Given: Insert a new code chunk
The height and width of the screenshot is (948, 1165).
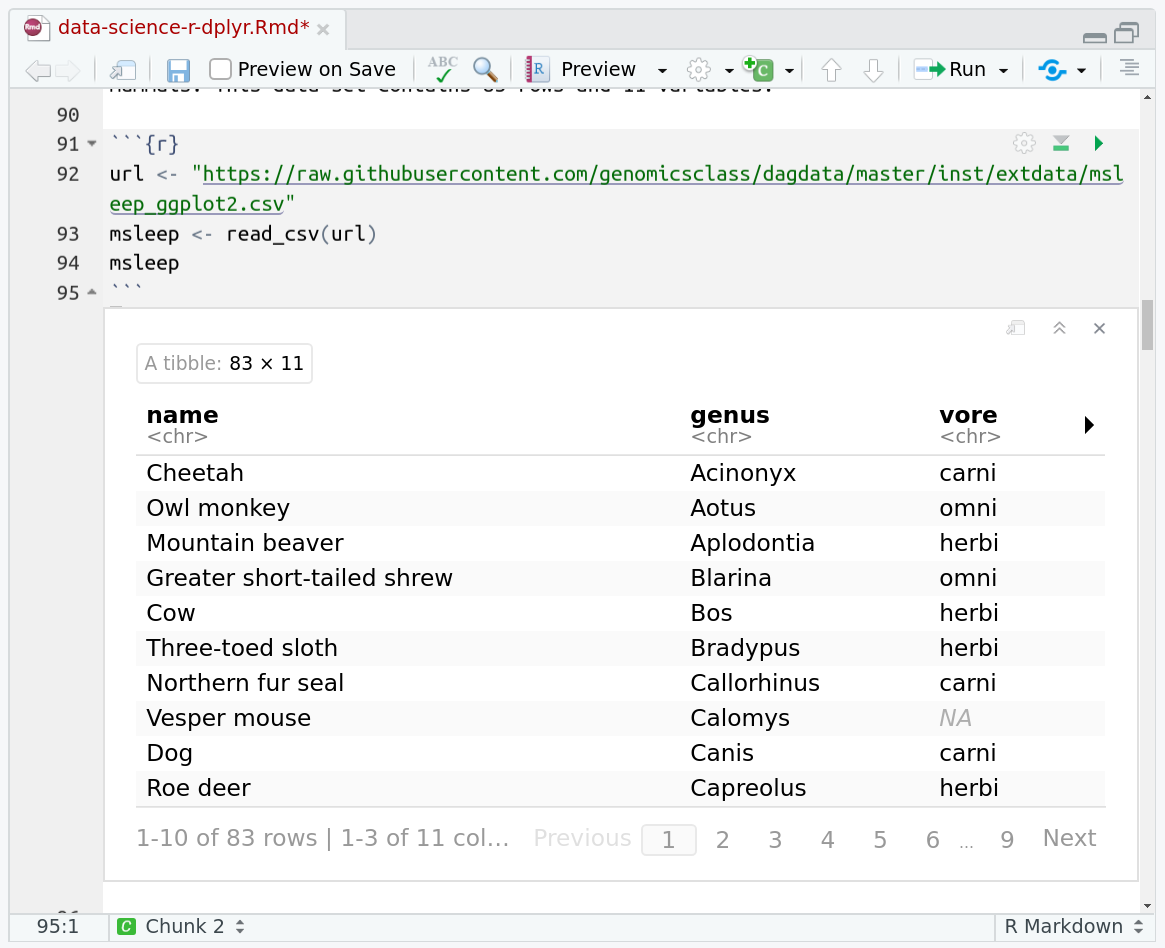Looking at the screenshot, I should tap(759, 70).
